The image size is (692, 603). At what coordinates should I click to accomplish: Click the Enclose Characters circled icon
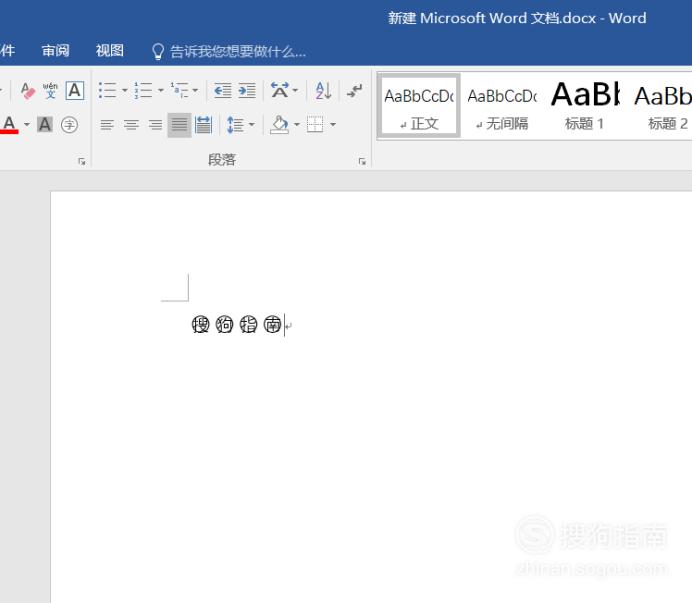click(x=69, y=124)
